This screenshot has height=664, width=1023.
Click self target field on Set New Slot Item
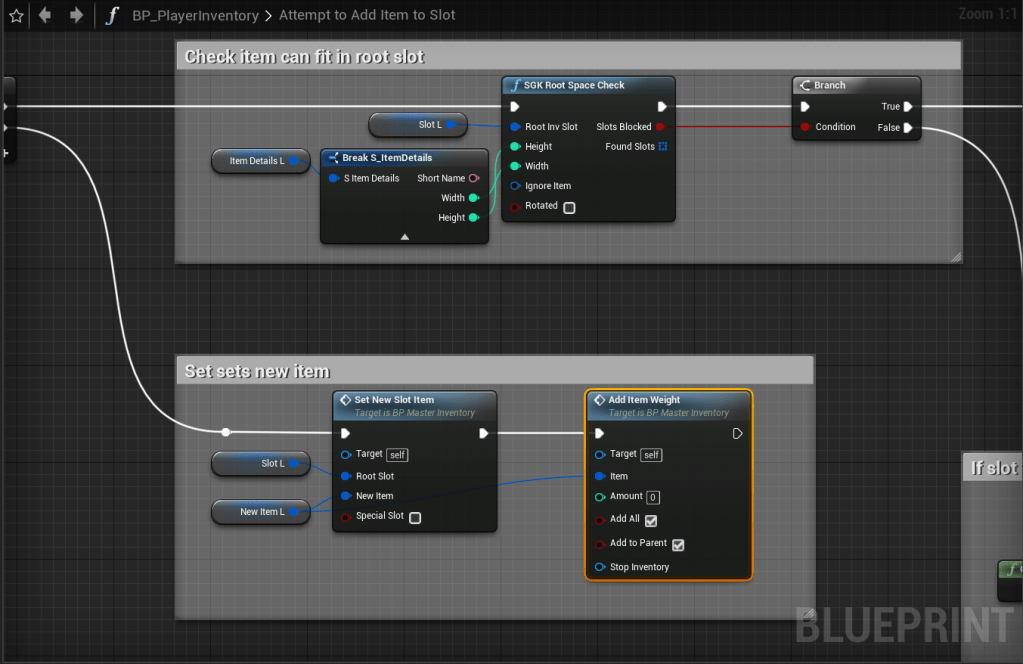397,455
